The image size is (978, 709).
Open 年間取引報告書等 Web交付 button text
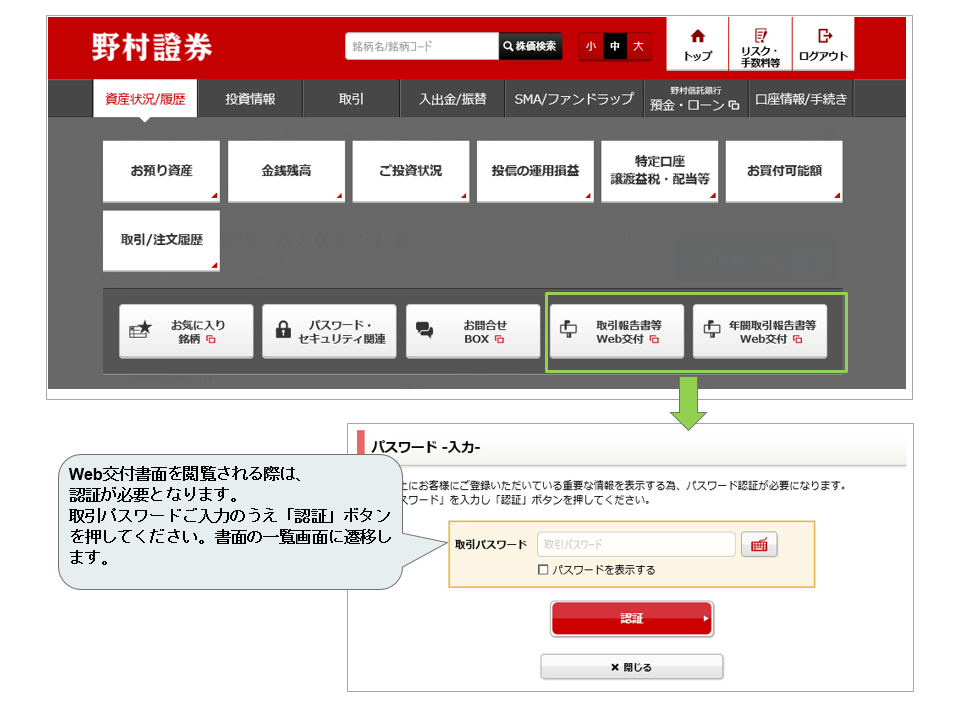tap(772, 332)
